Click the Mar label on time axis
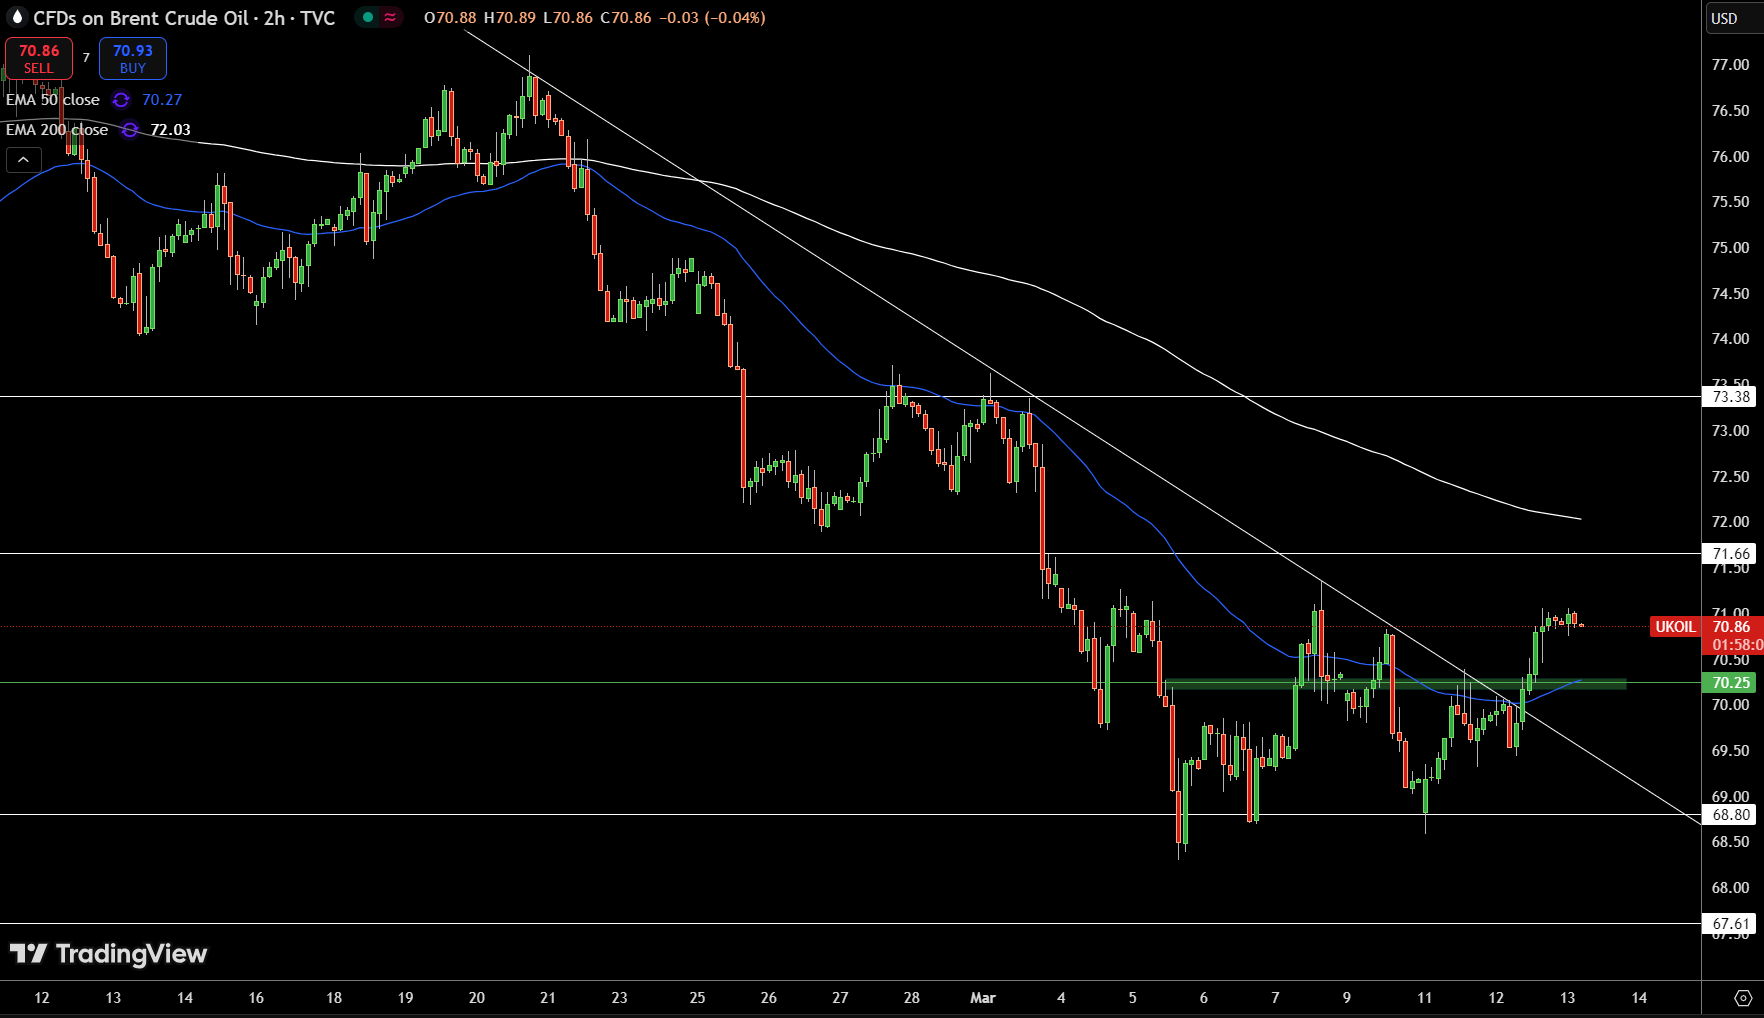The width and height of the screenshot is (1764, 1018). tap(983, 998)
